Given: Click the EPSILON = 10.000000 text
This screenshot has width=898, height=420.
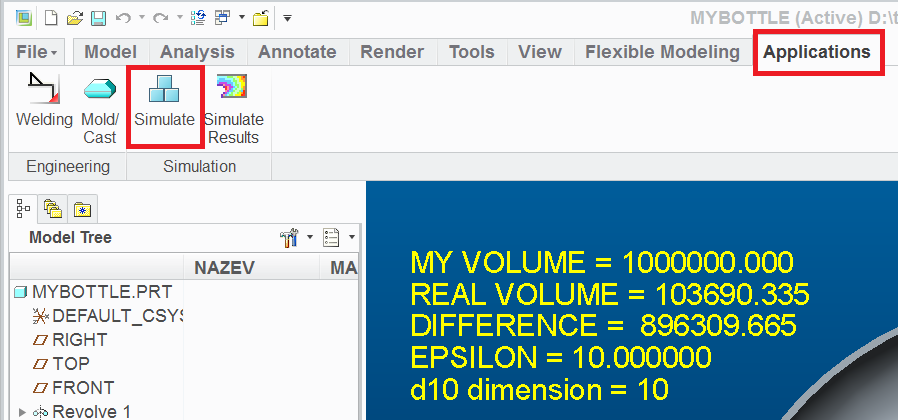Looking at the screenshot, I should pos(561,358).
